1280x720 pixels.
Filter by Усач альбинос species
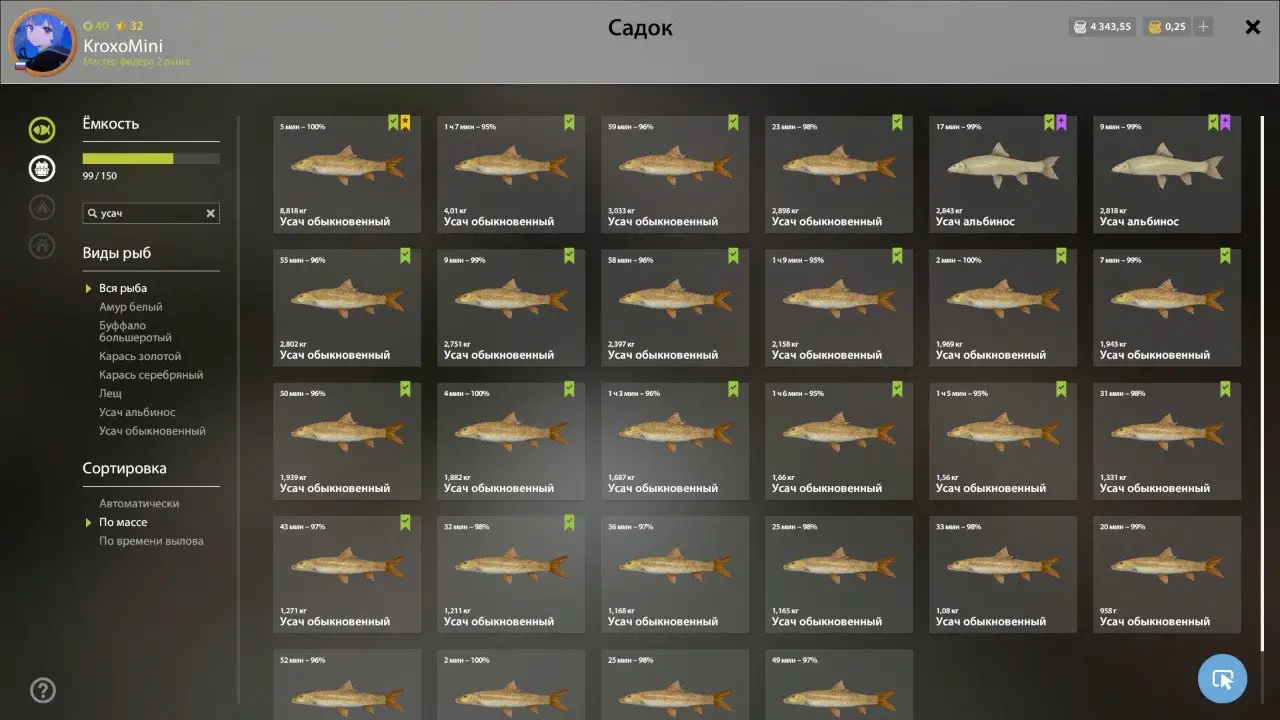point(137,412)
